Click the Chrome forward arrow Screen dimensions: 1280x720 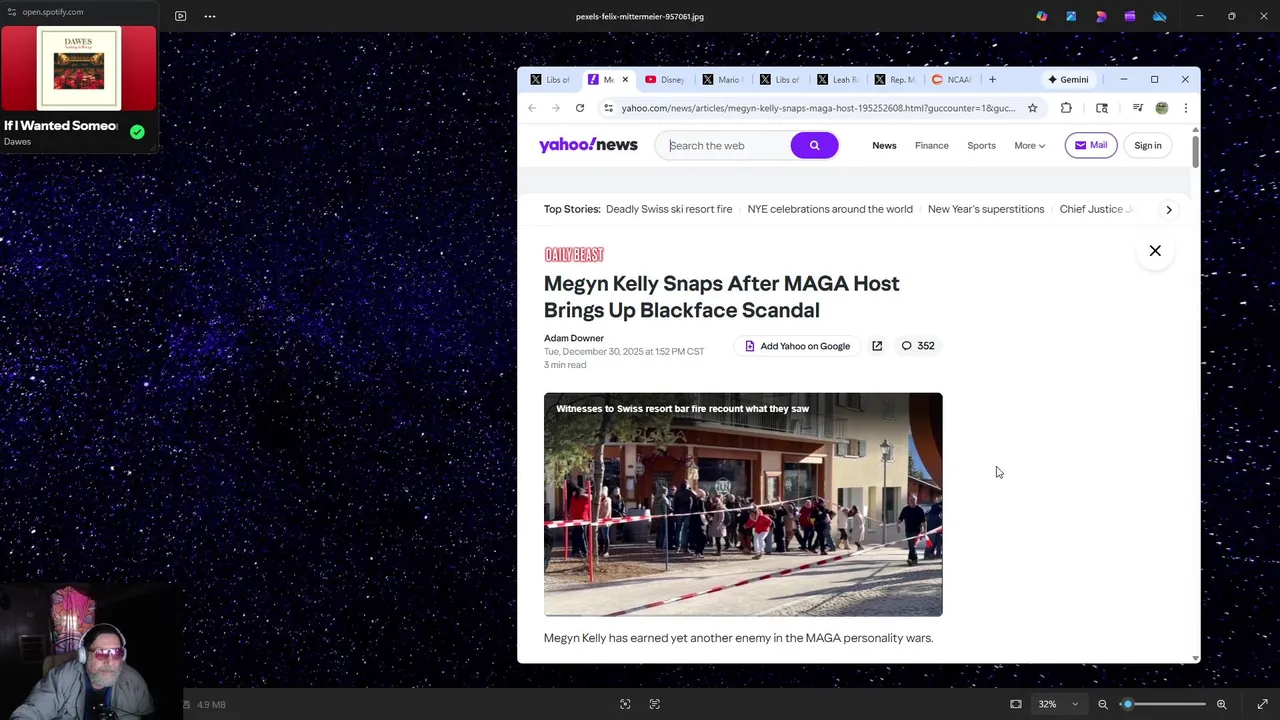556,108
